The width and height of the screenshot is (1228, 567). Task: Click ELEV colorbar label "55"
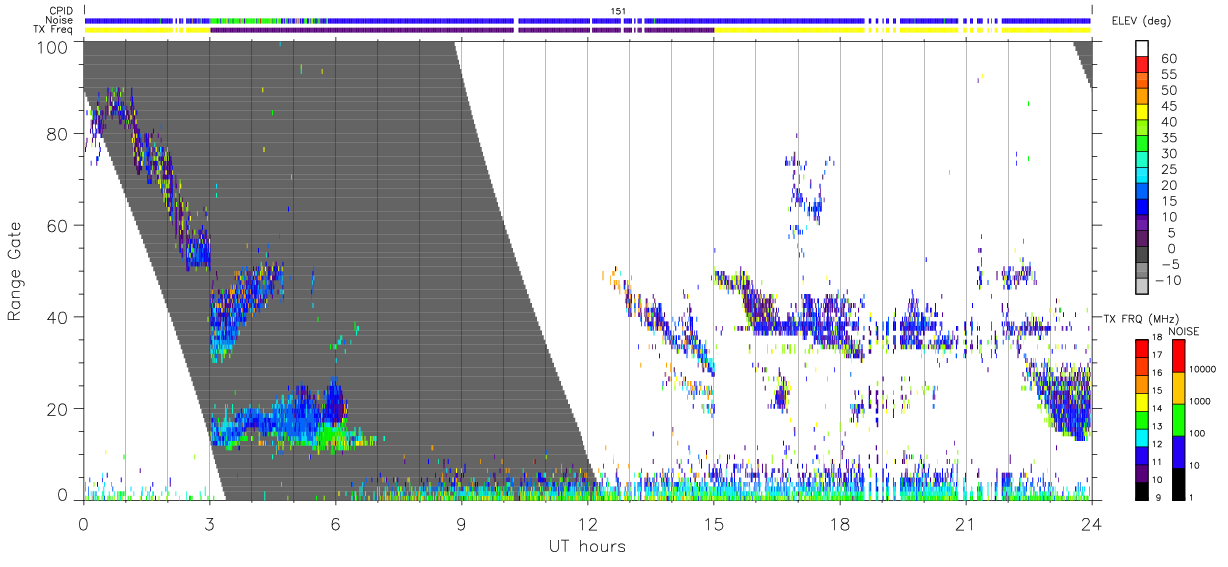click(x=1168, y=74)
